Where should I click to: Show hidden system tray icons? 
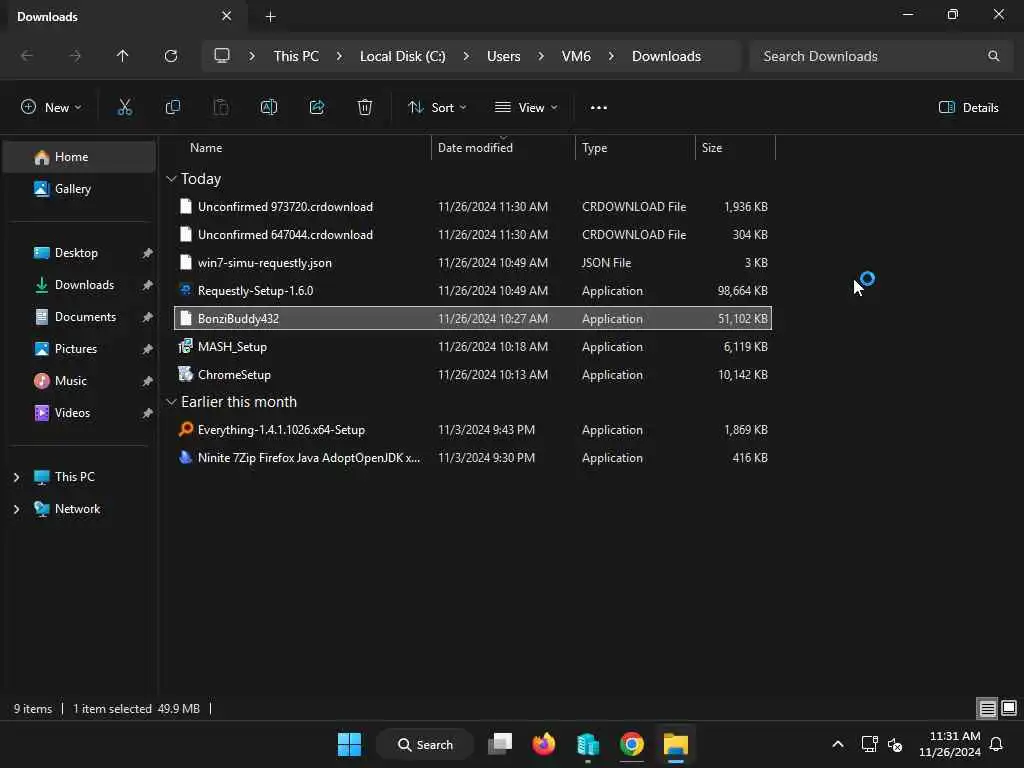tap(838, 744)
